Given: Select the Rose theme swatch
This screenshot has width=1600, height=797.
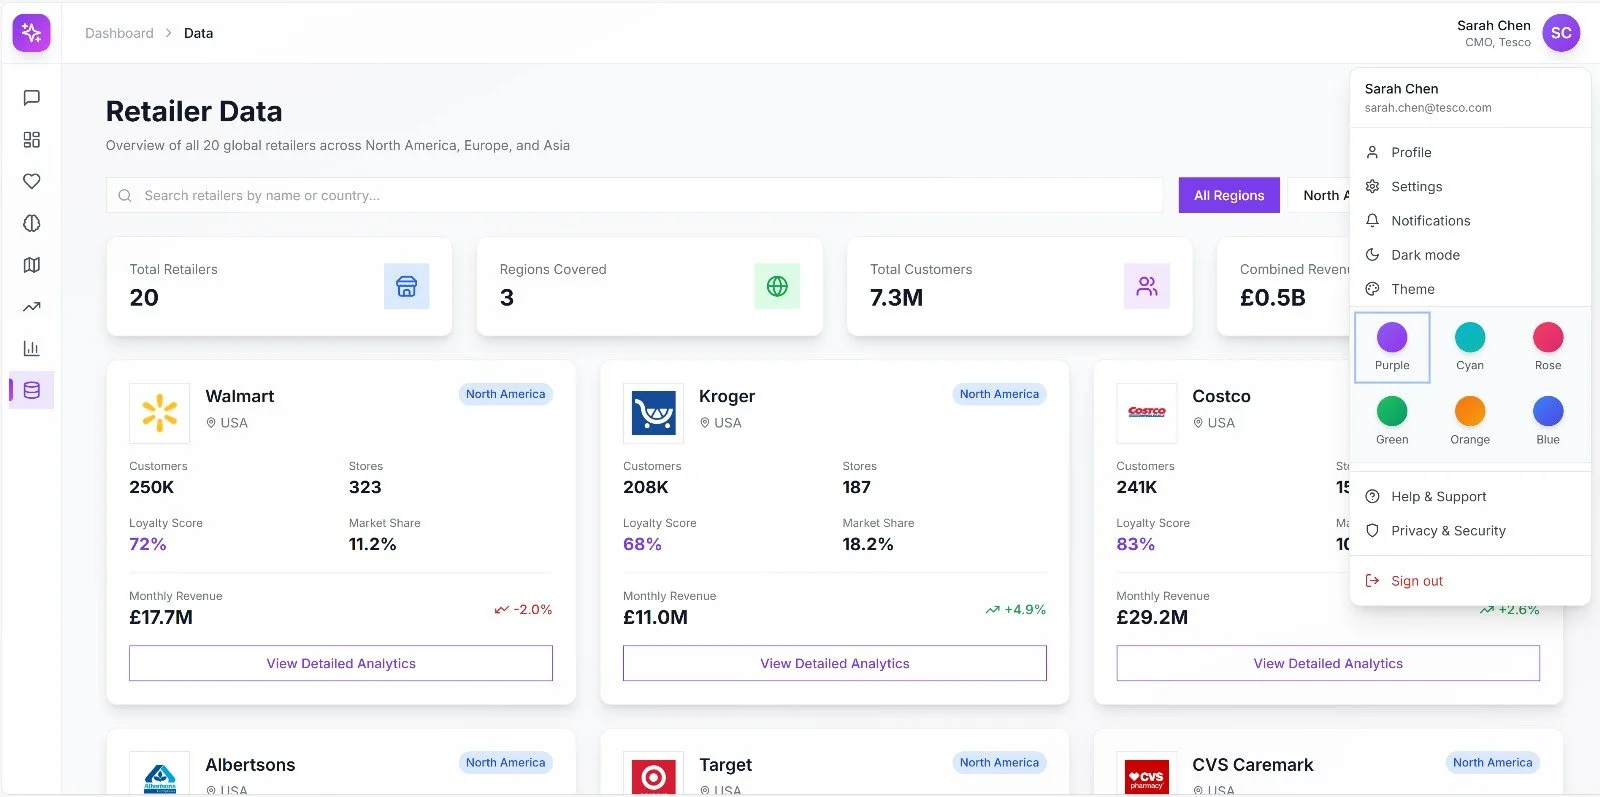Looking at the screenshot, I should click(1548, 347).
